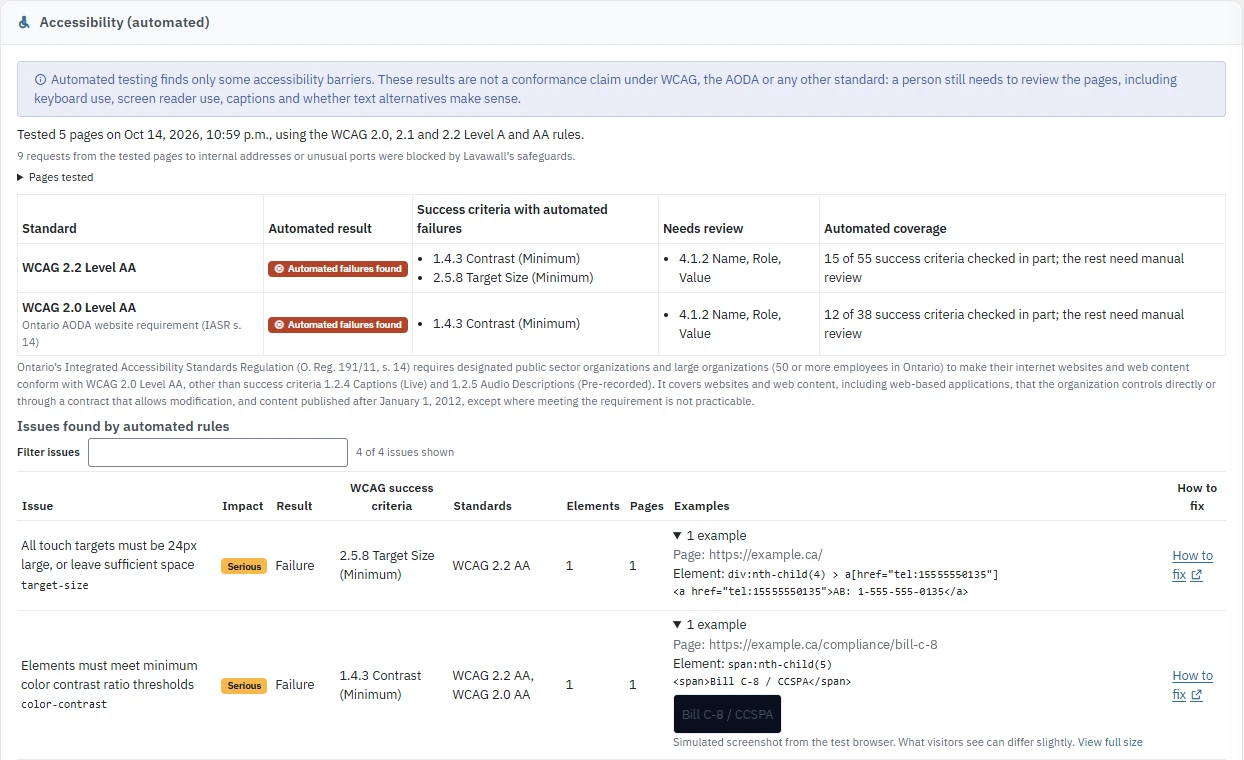Click WCAG 2.2 AA, WCAG 2.0 AA standards cell
The height and width of the screenshot is (760, 1244).
[493, 685]
